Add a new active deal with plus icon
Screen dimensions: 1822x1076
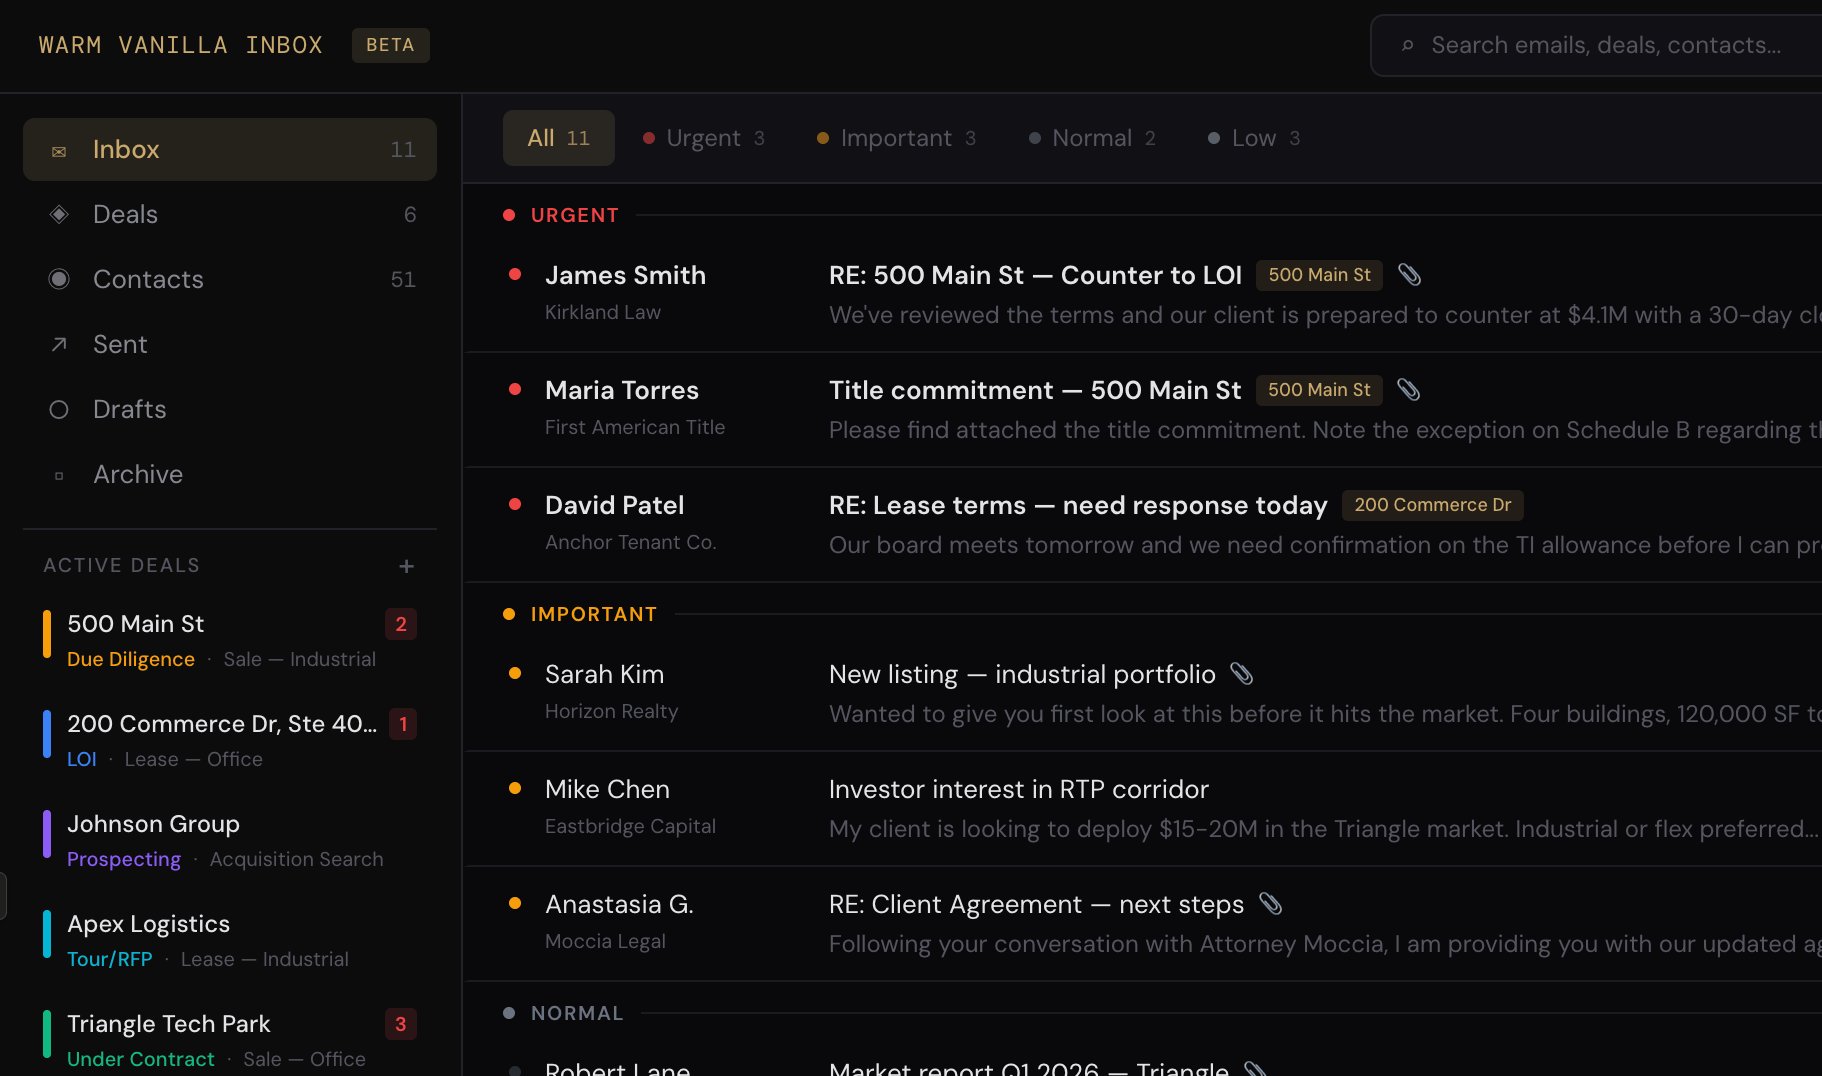pos(406,566)
